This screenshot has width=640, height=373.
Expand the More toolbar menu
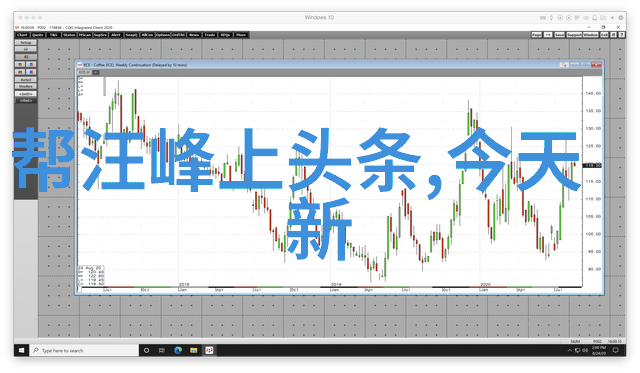241,35
